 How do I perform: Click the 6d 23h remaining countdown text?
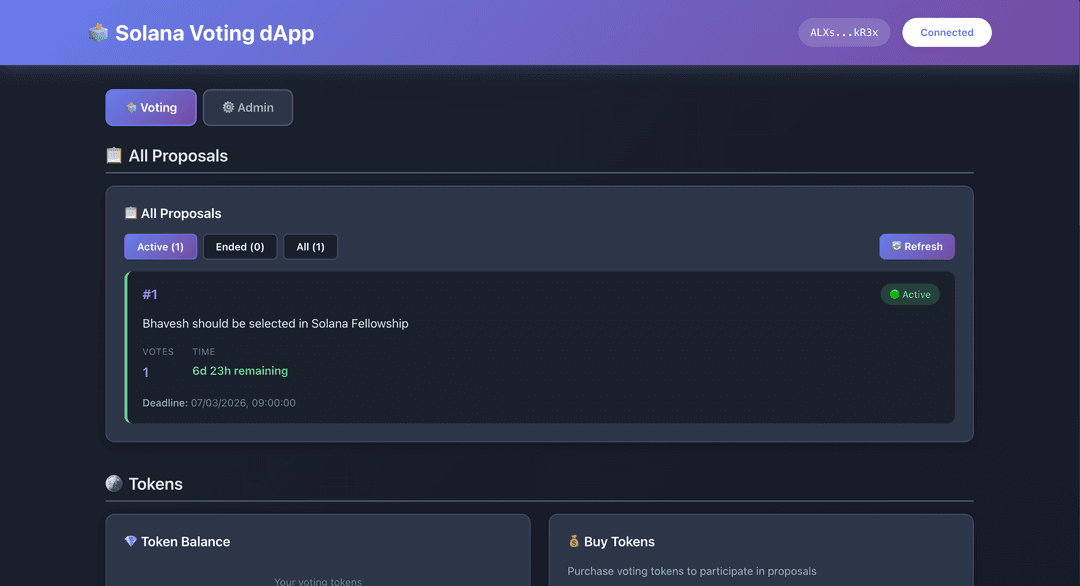coord(239,370)
